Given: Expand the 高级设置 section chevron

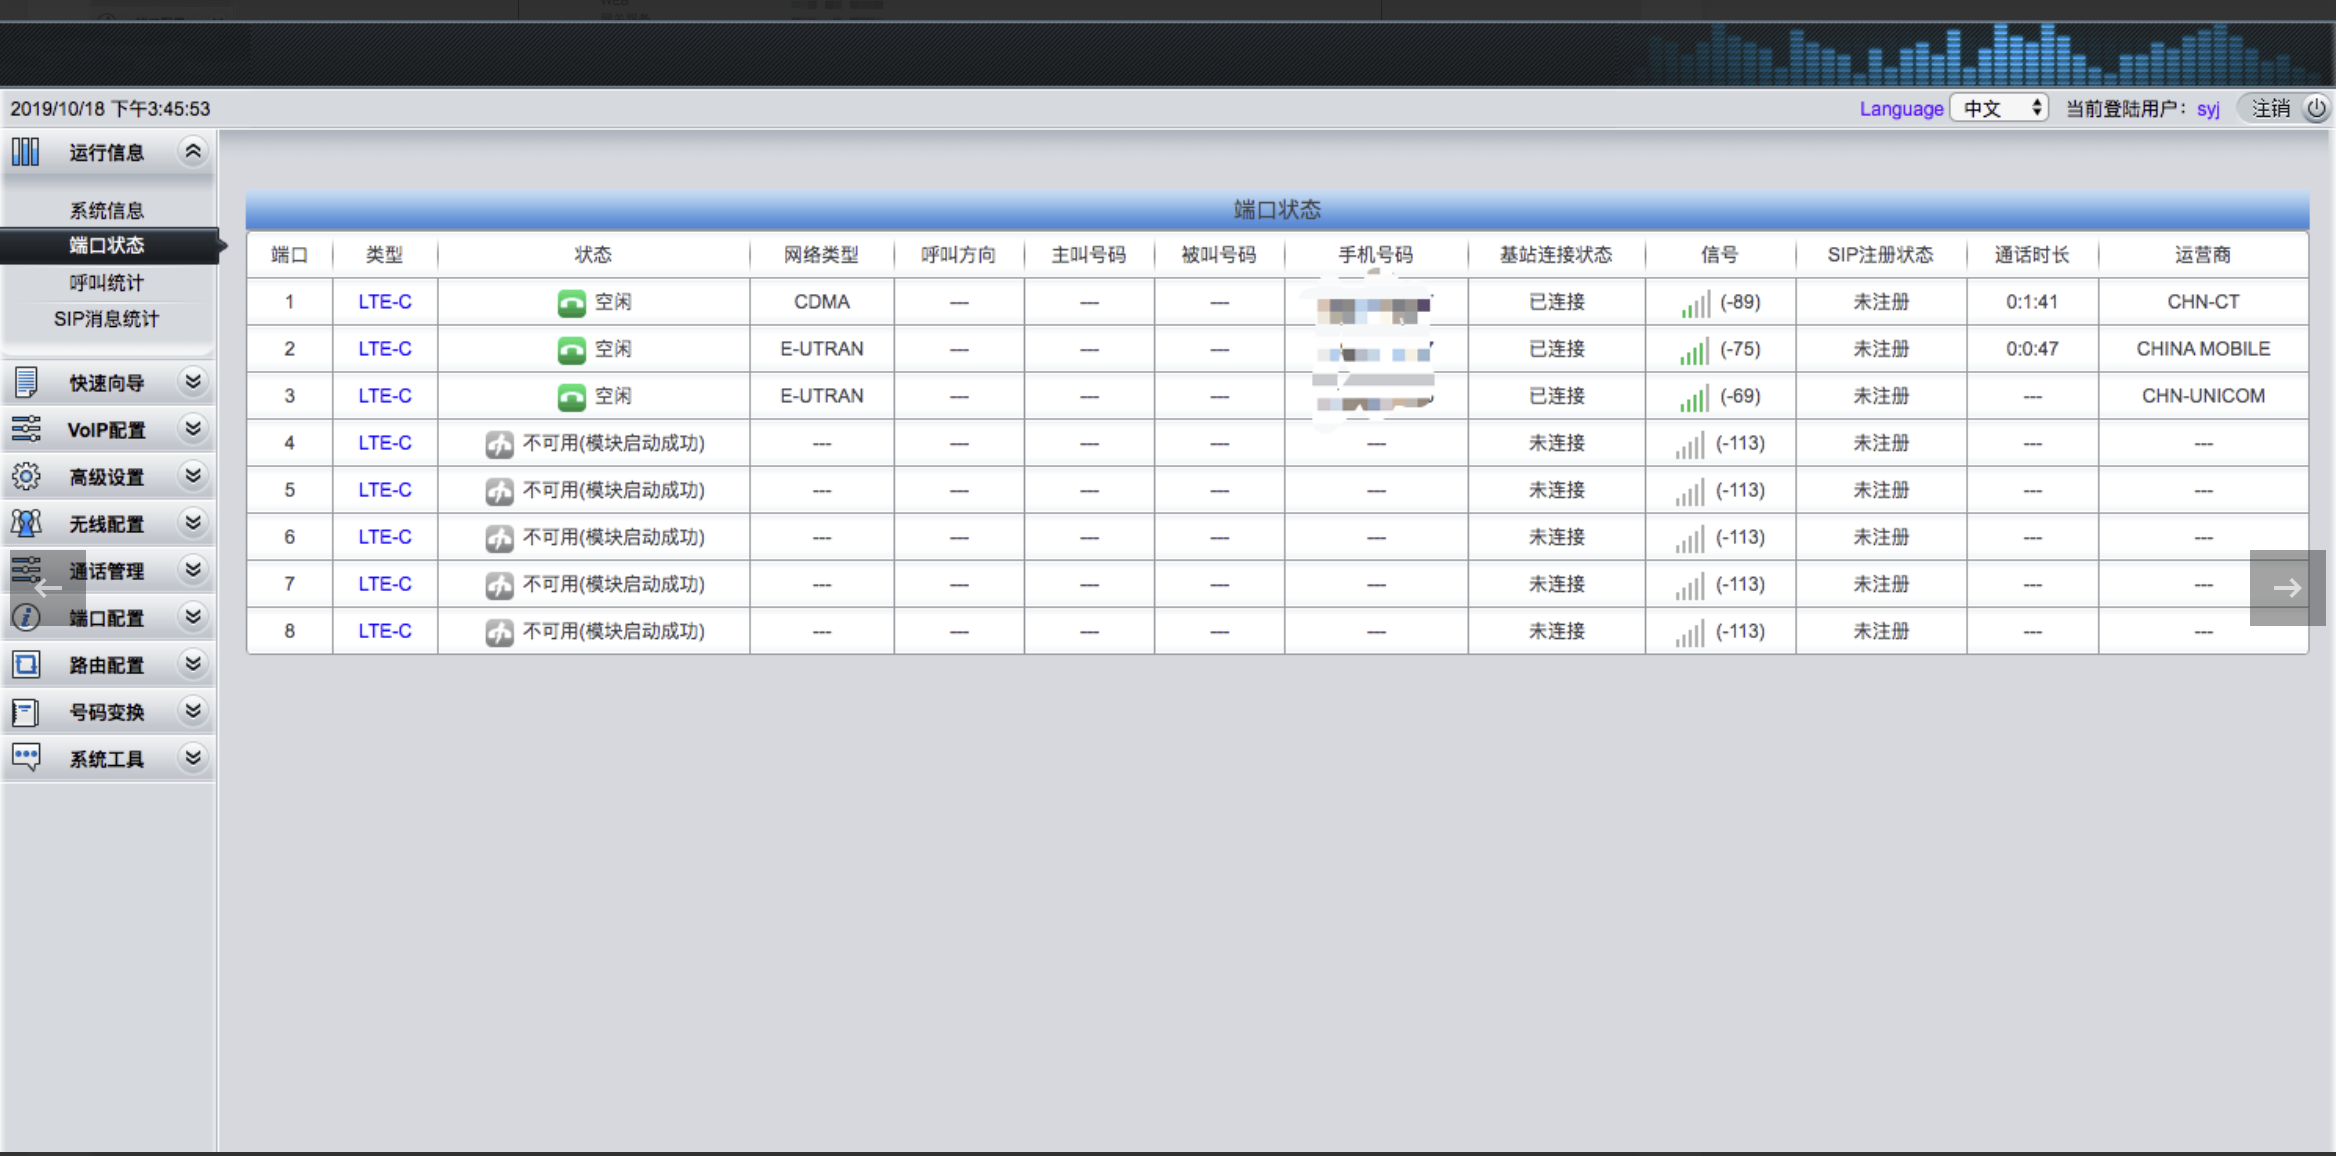Looking at the screenshot, I should pyautogui.click(x=193, y=475).
